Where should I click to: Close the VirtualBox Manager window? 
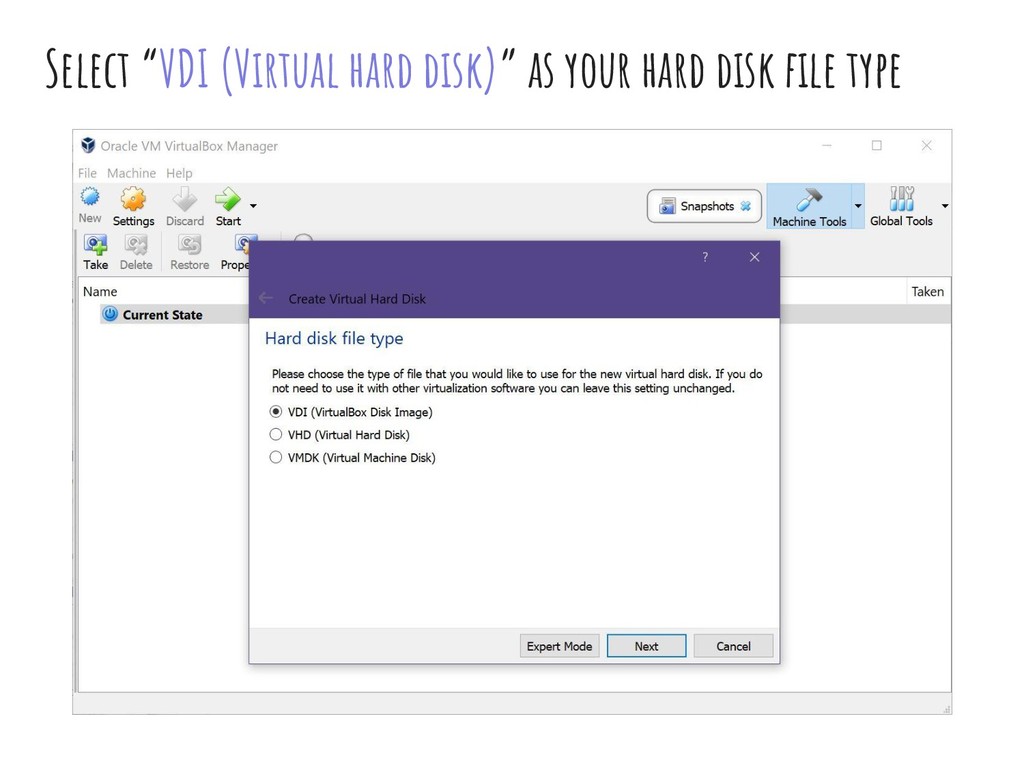[x=927, y=146]
